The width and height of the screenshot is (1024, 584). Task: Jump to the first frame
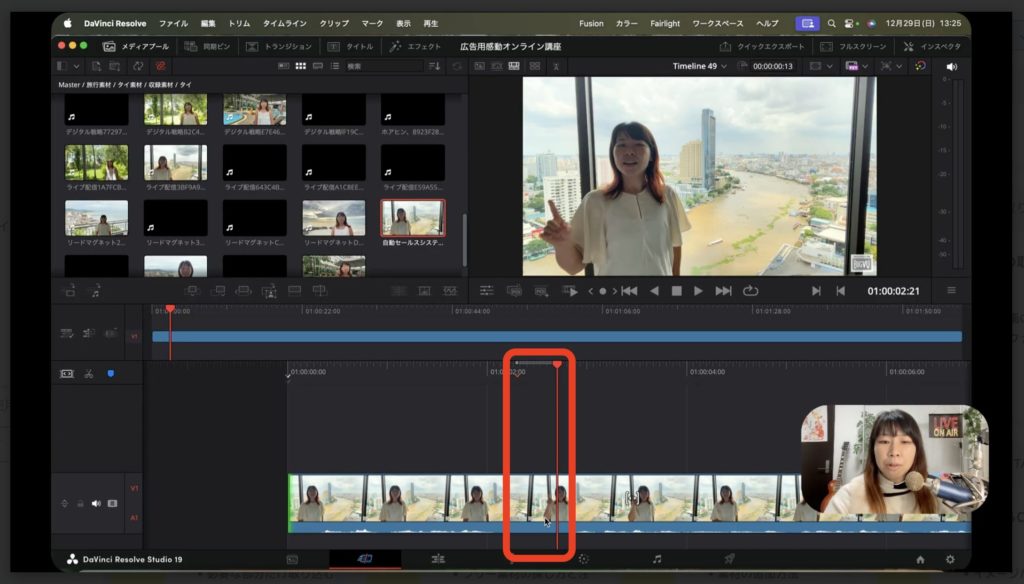(x=629, y=291)
